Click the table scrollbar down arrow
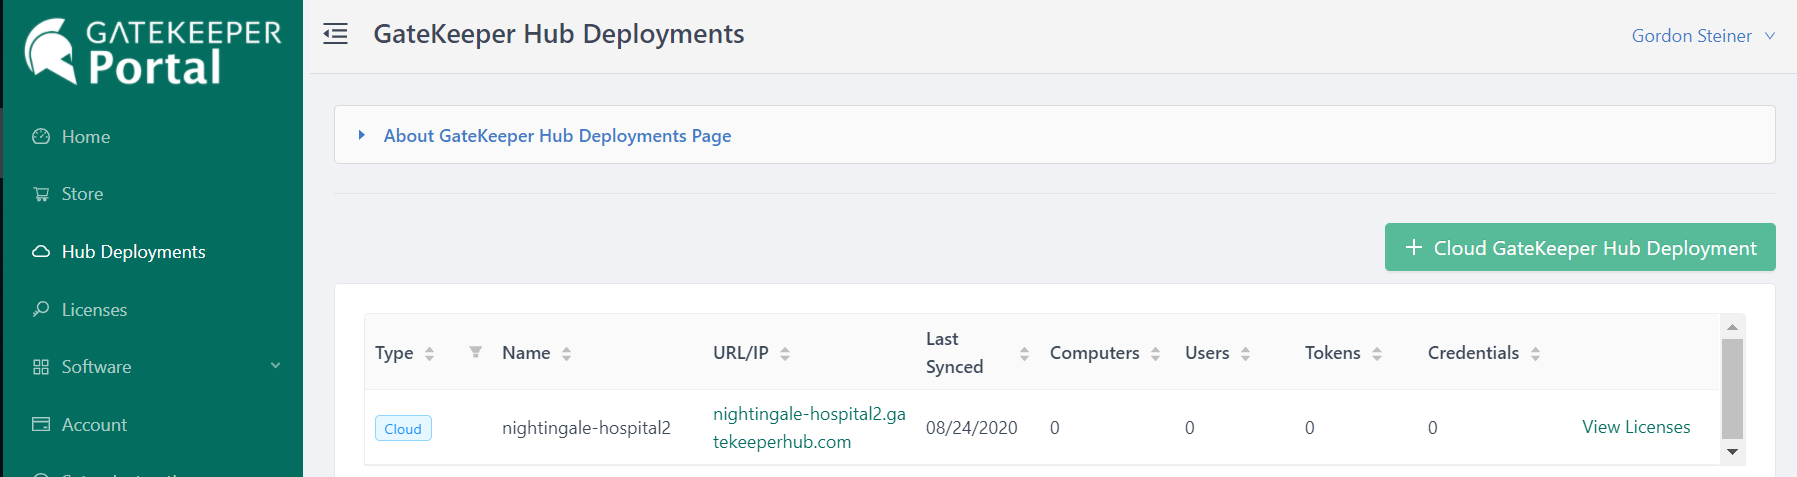 tap(1733, 452)
